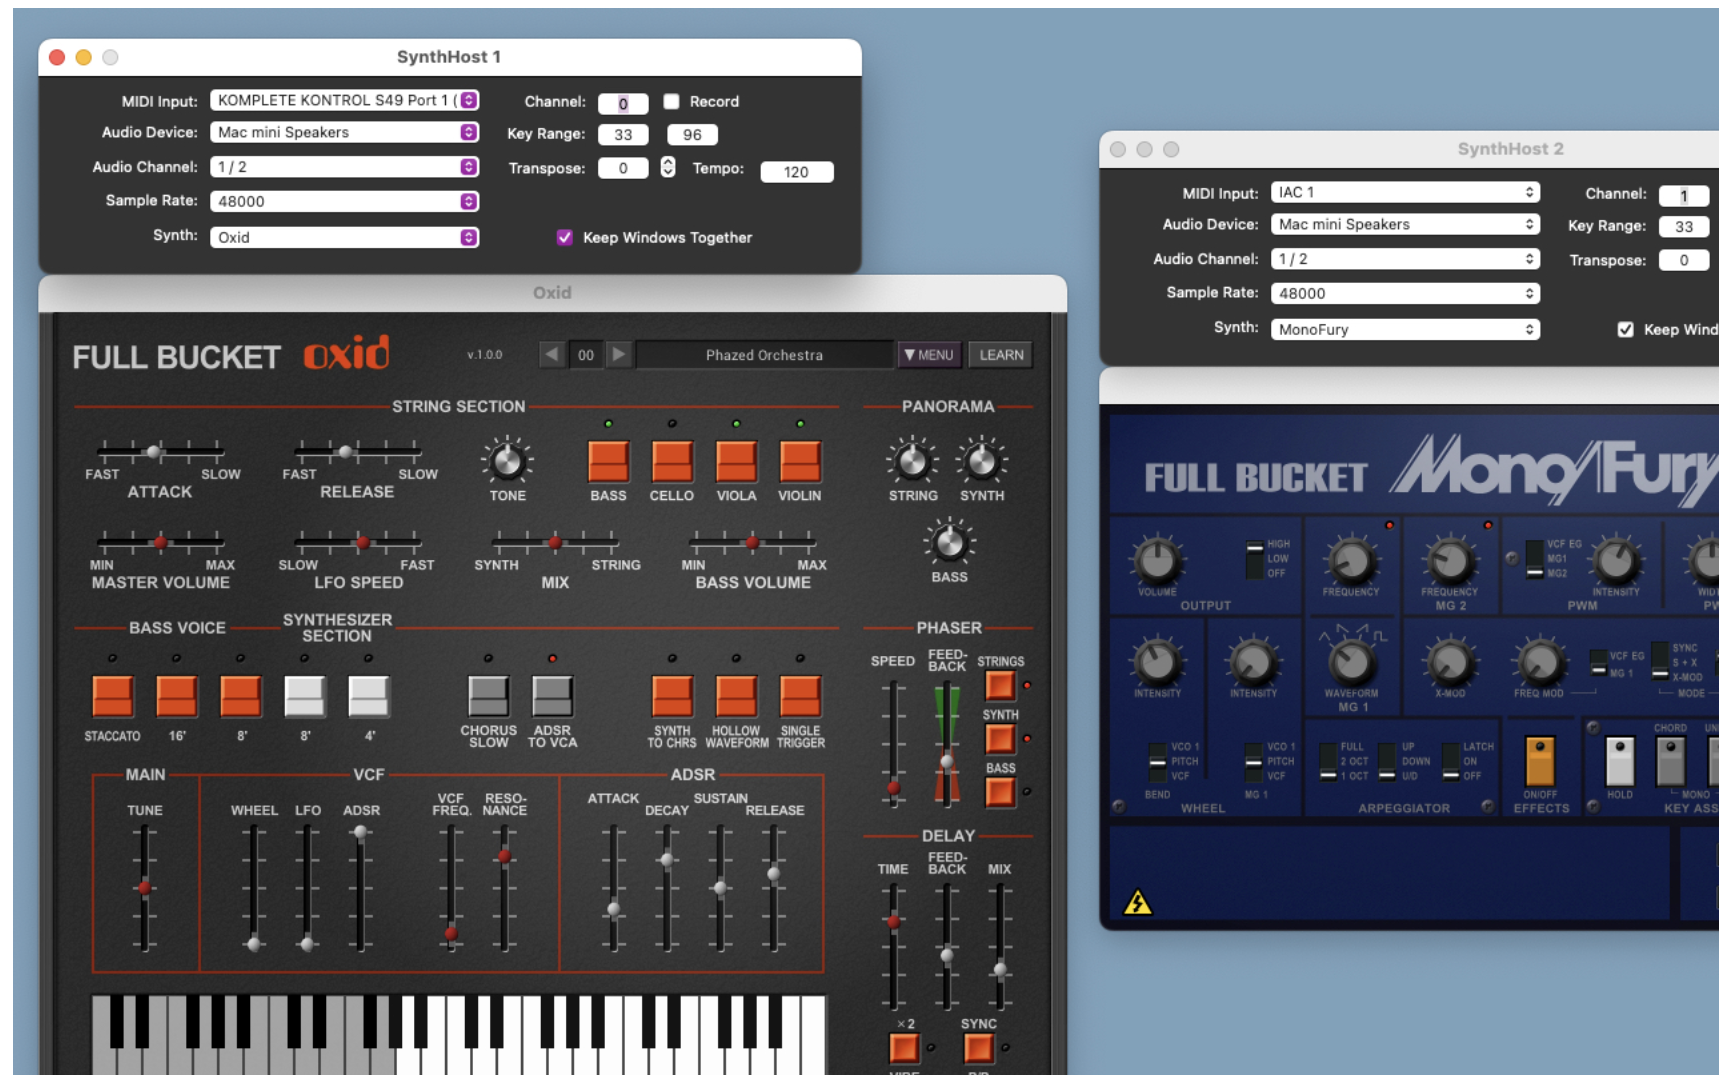Image resolution: width=1726 pixels, height=1082 pixels.
Task: Click the Key Range lower field in SynthHost 1
Action: (x=622, y=134)
